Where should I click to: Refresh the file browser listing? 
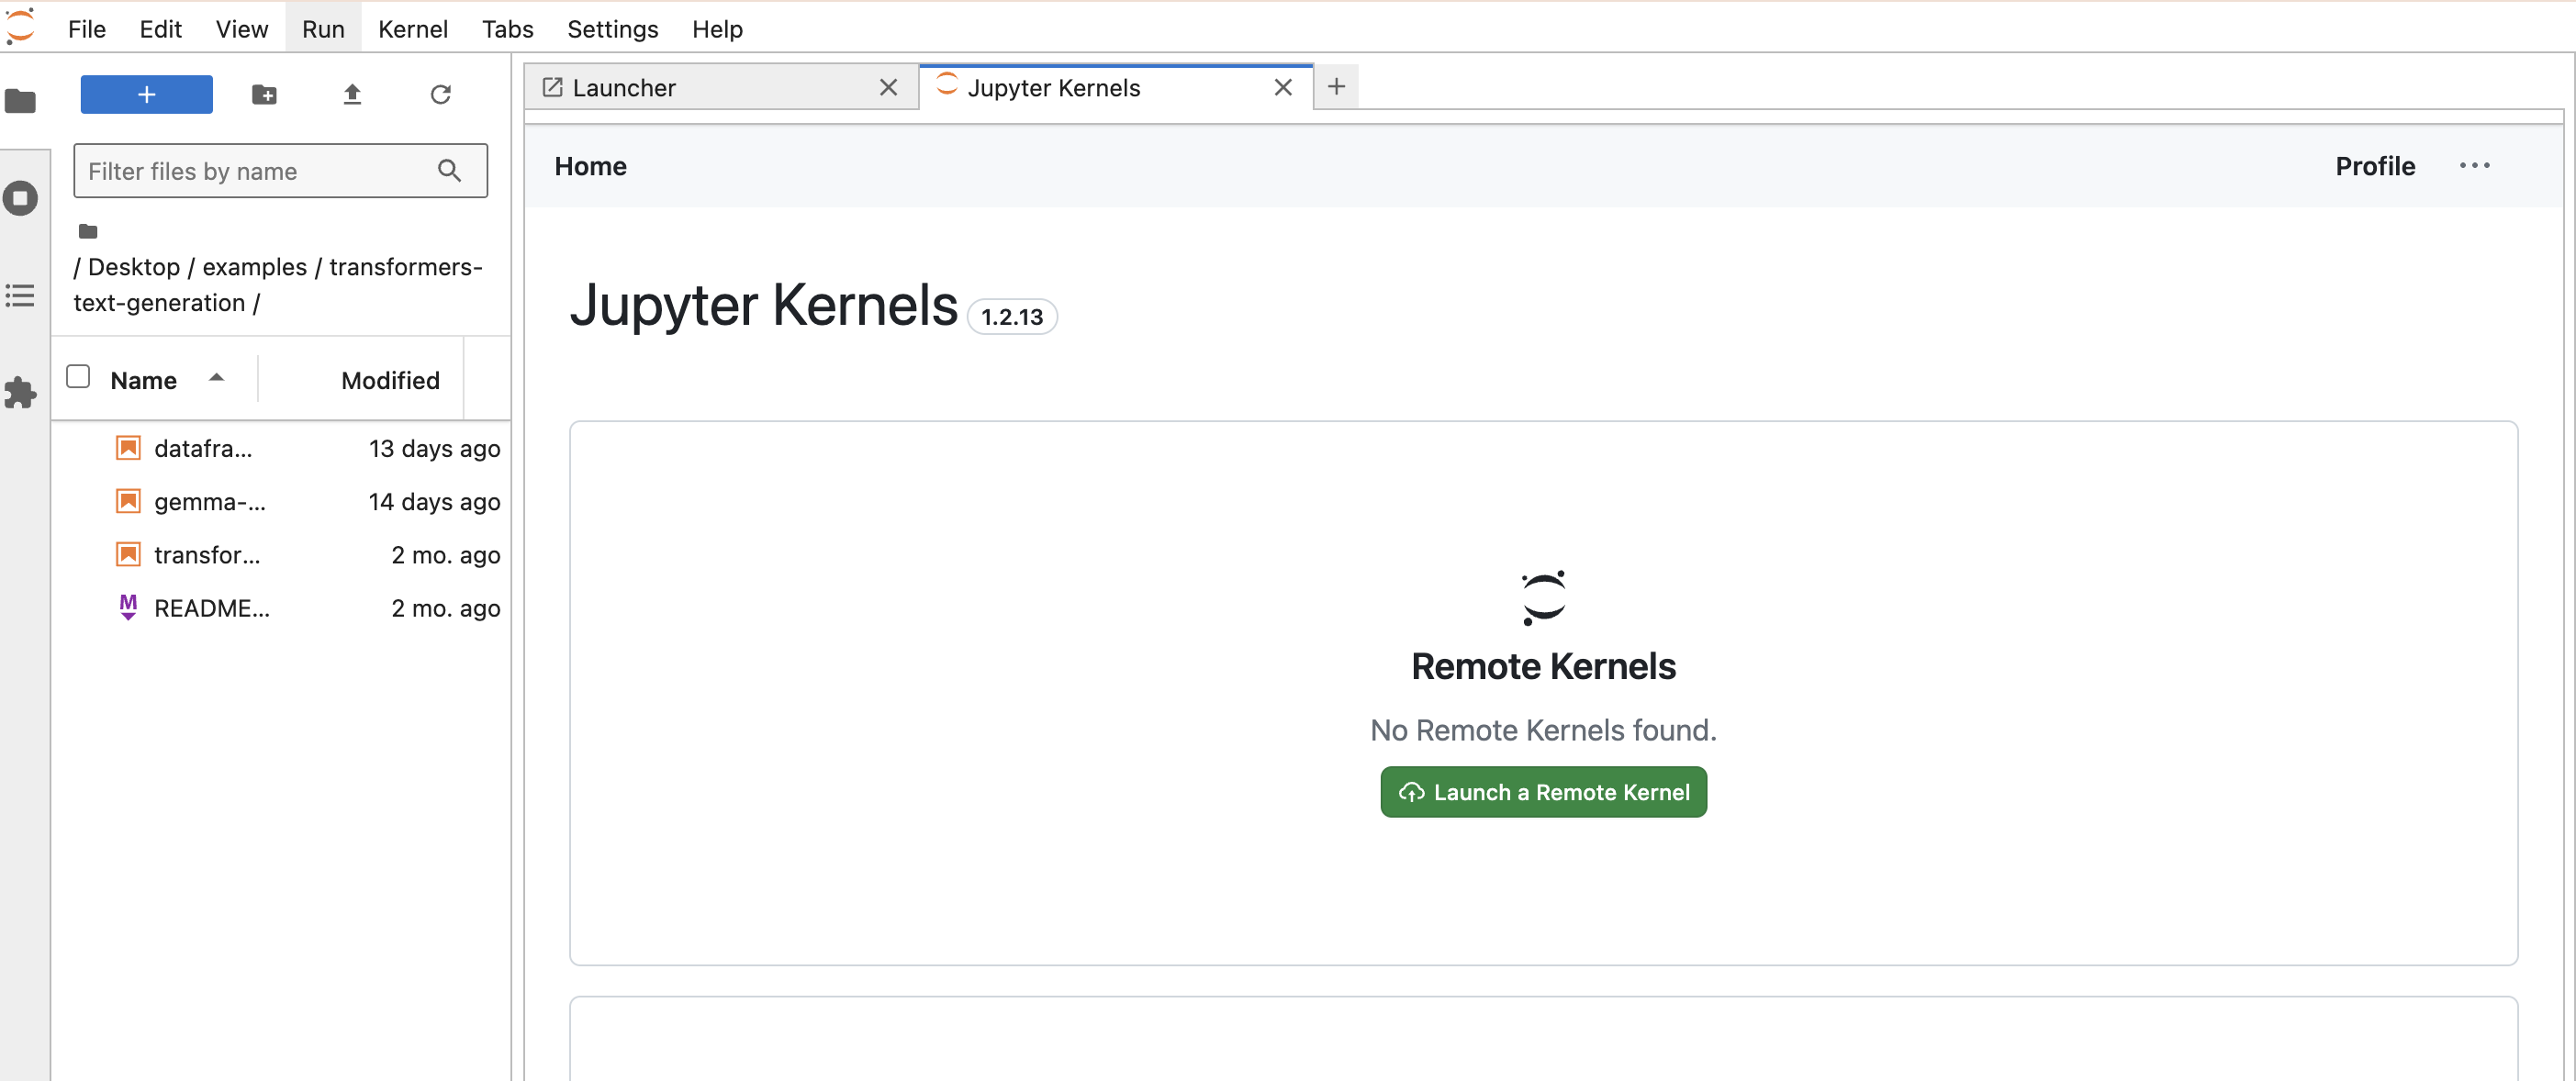point(440,94)
